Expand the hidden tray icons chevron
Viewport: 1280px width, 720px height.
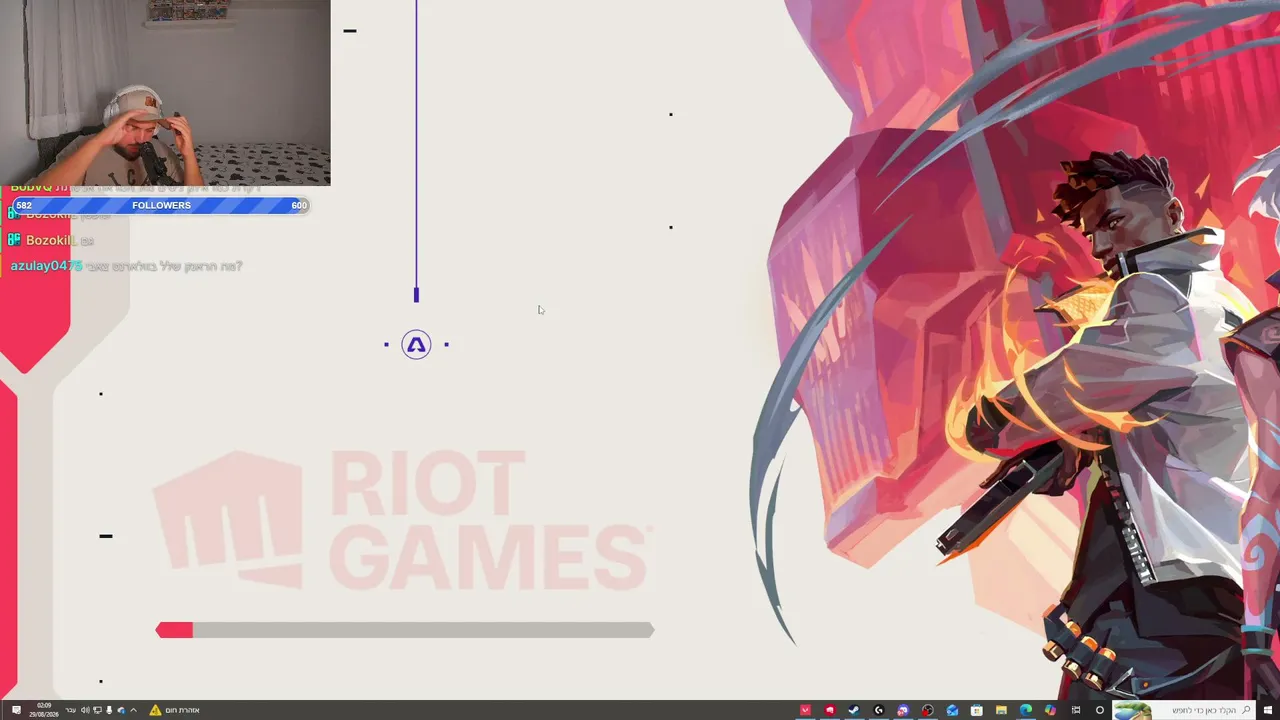point(133,710)
